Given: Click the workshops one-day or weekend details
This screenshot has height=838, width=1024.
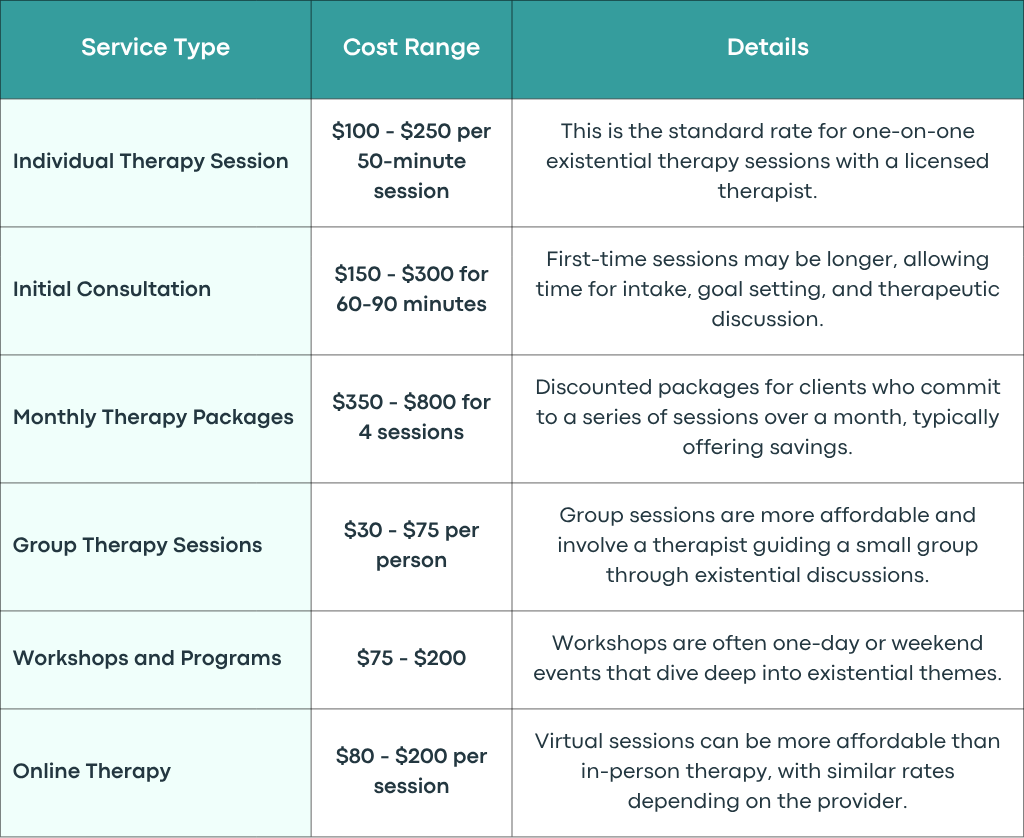Looking at the screenshot, I should 767,658.
